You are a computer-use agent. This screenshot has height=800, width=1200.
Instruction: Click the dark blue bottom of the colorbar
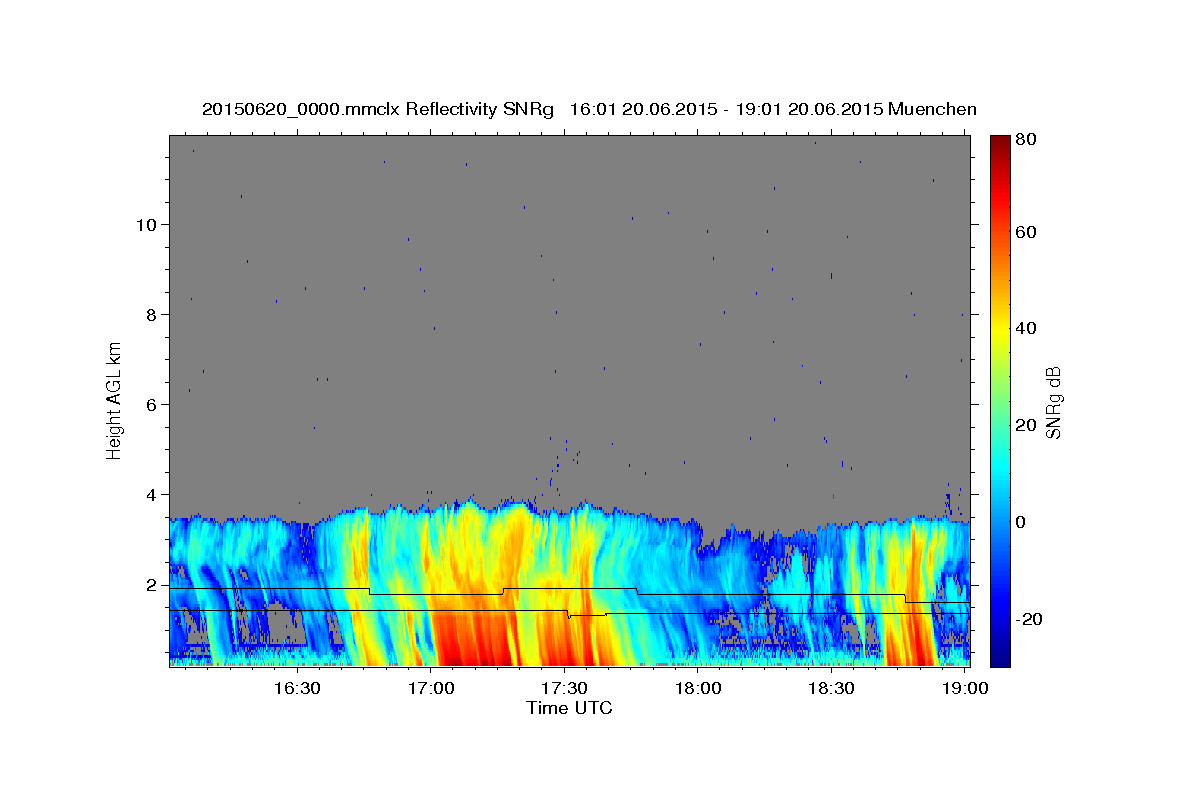(x=1000, y=655)
